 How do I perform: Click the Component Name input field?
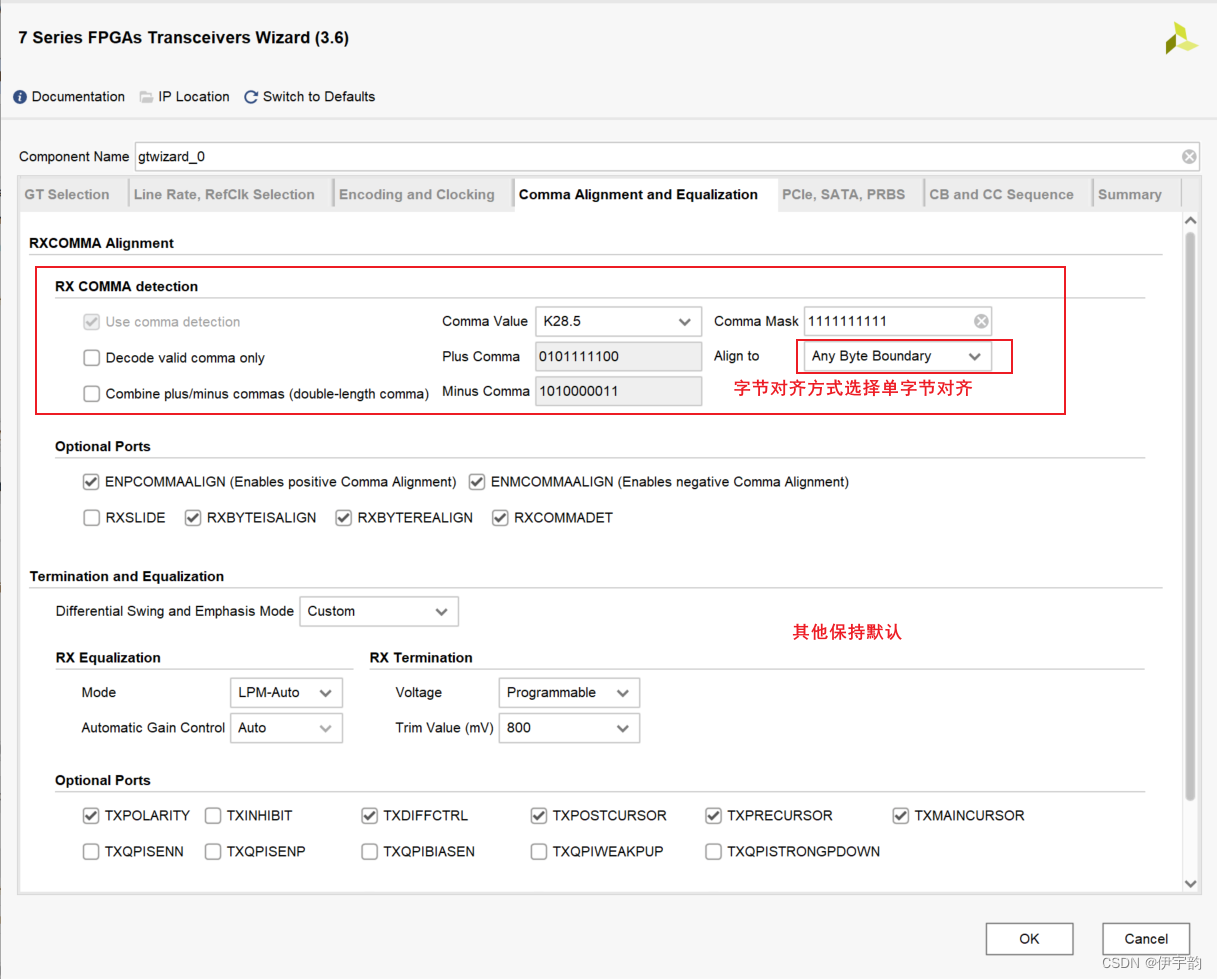666,156
